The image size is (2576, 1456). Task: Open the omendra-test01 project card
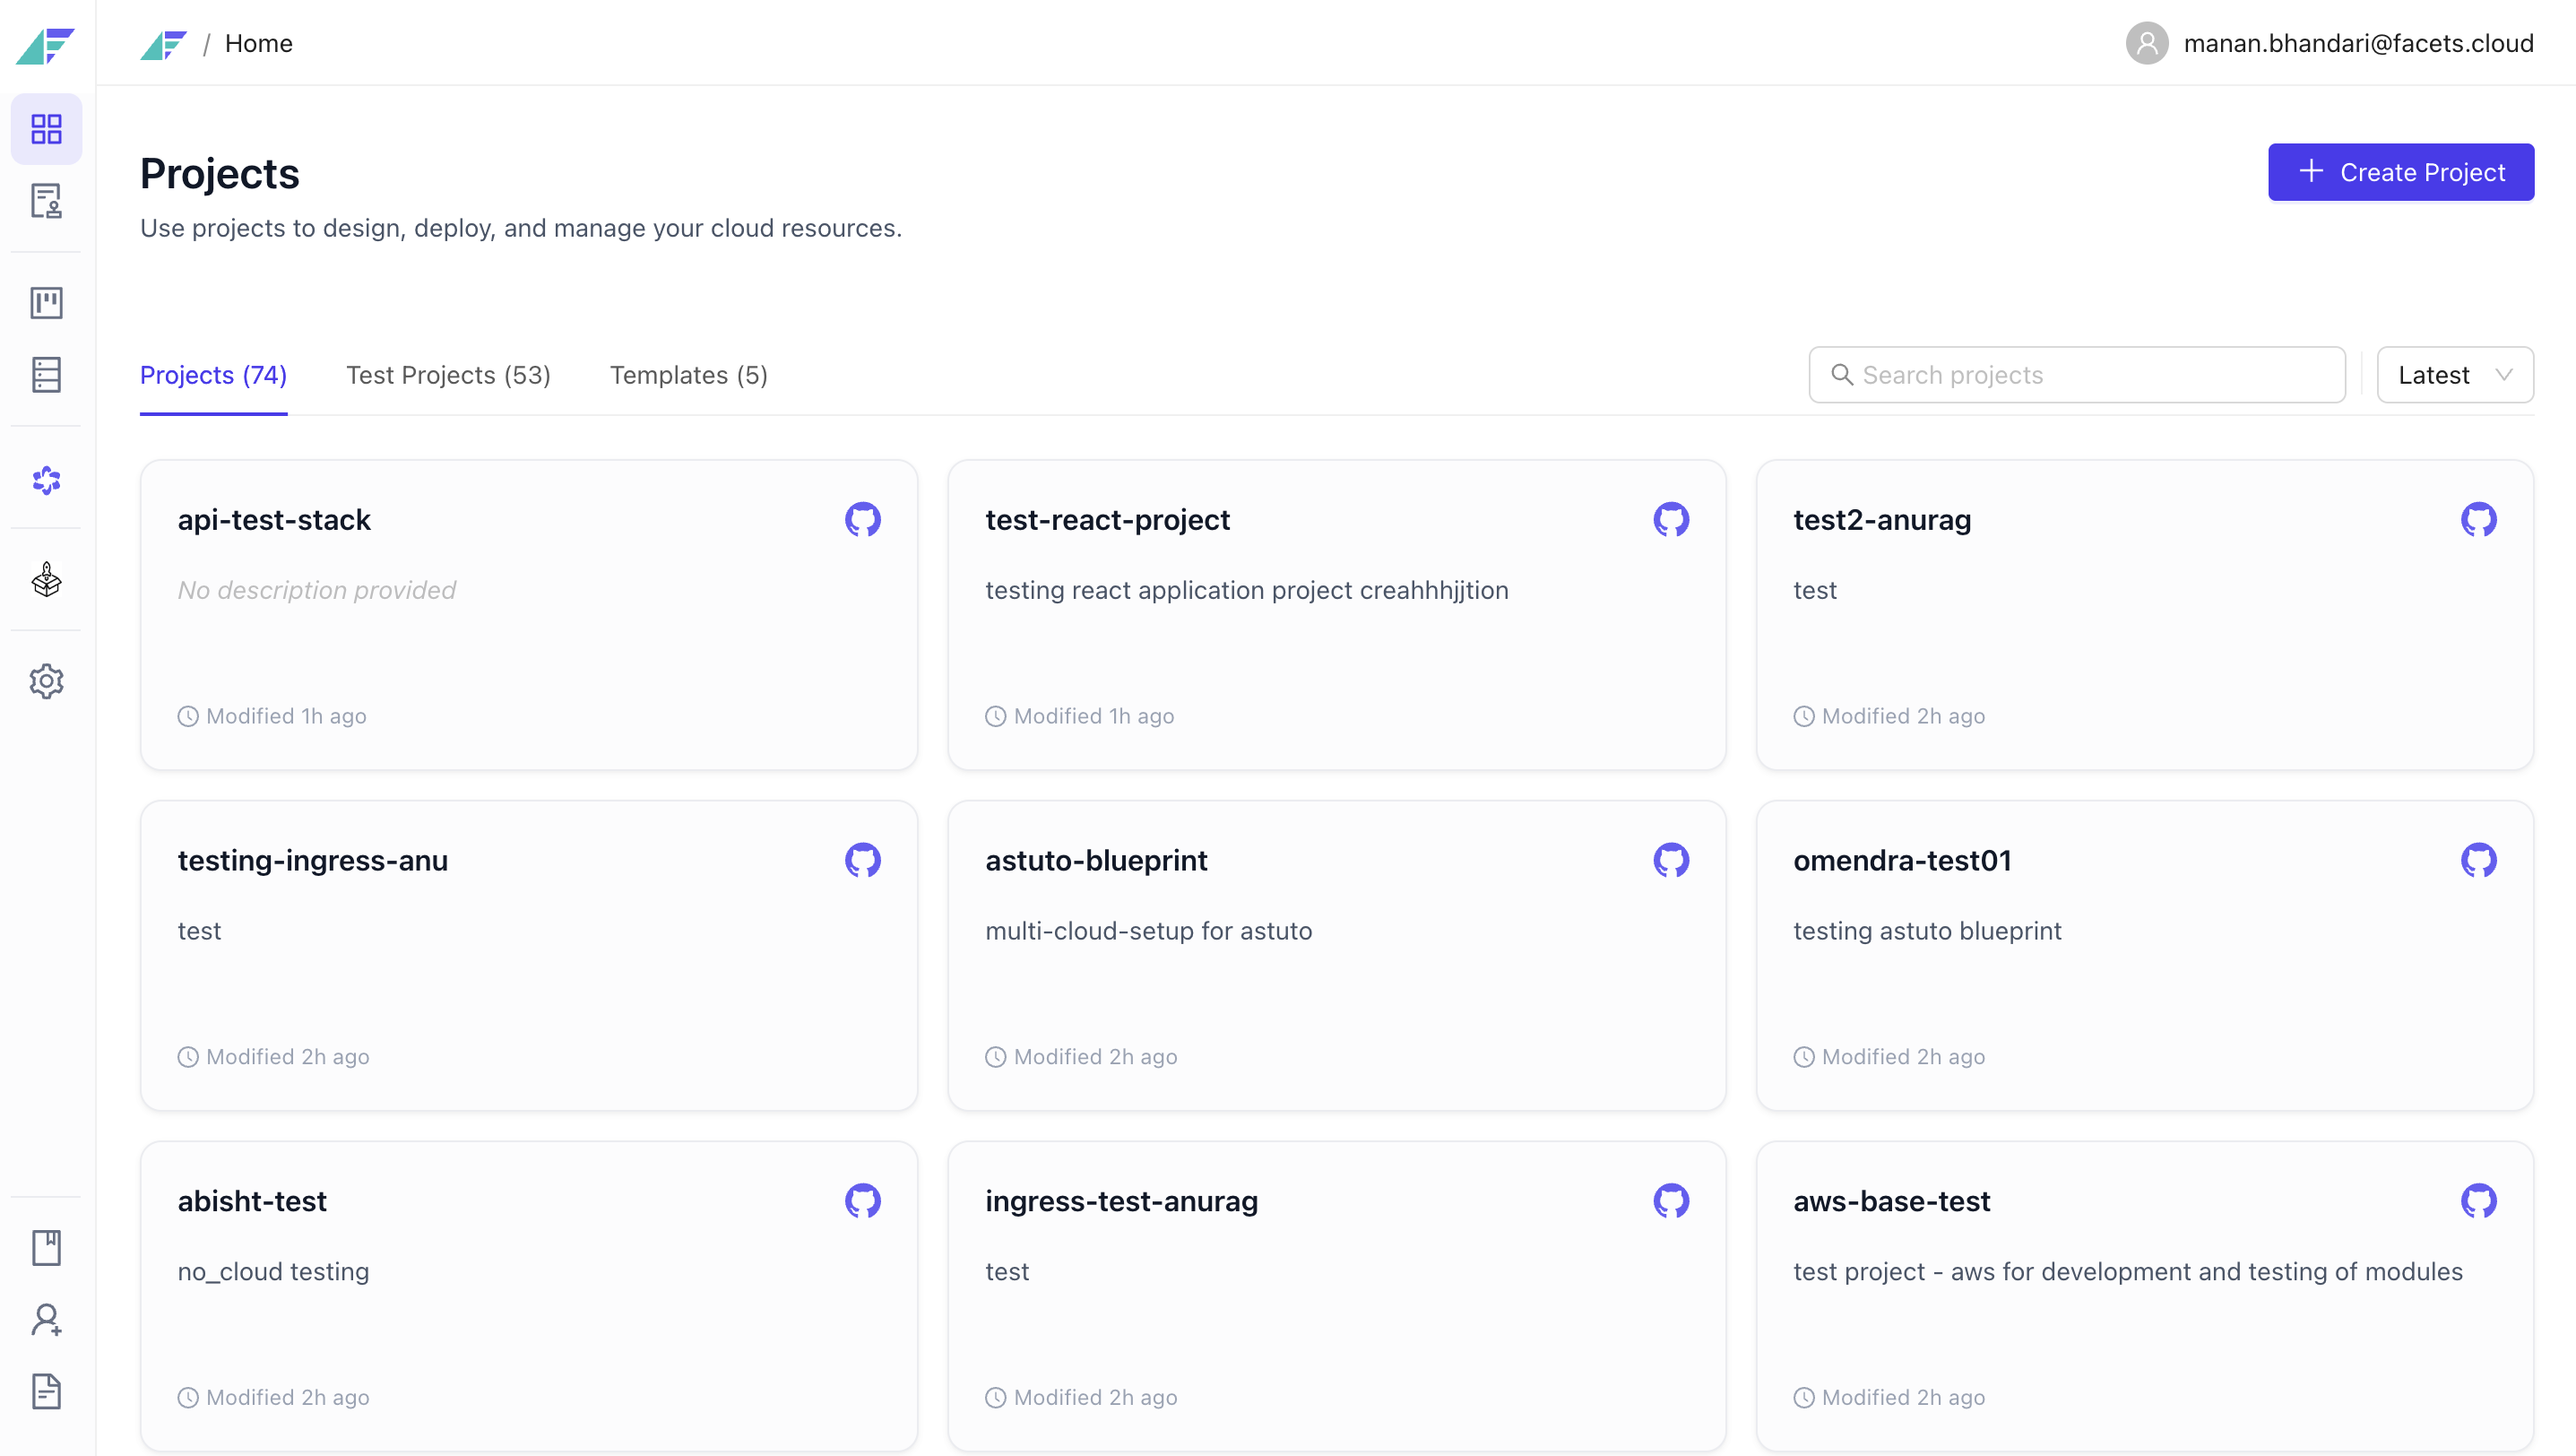pos(2144,955)
